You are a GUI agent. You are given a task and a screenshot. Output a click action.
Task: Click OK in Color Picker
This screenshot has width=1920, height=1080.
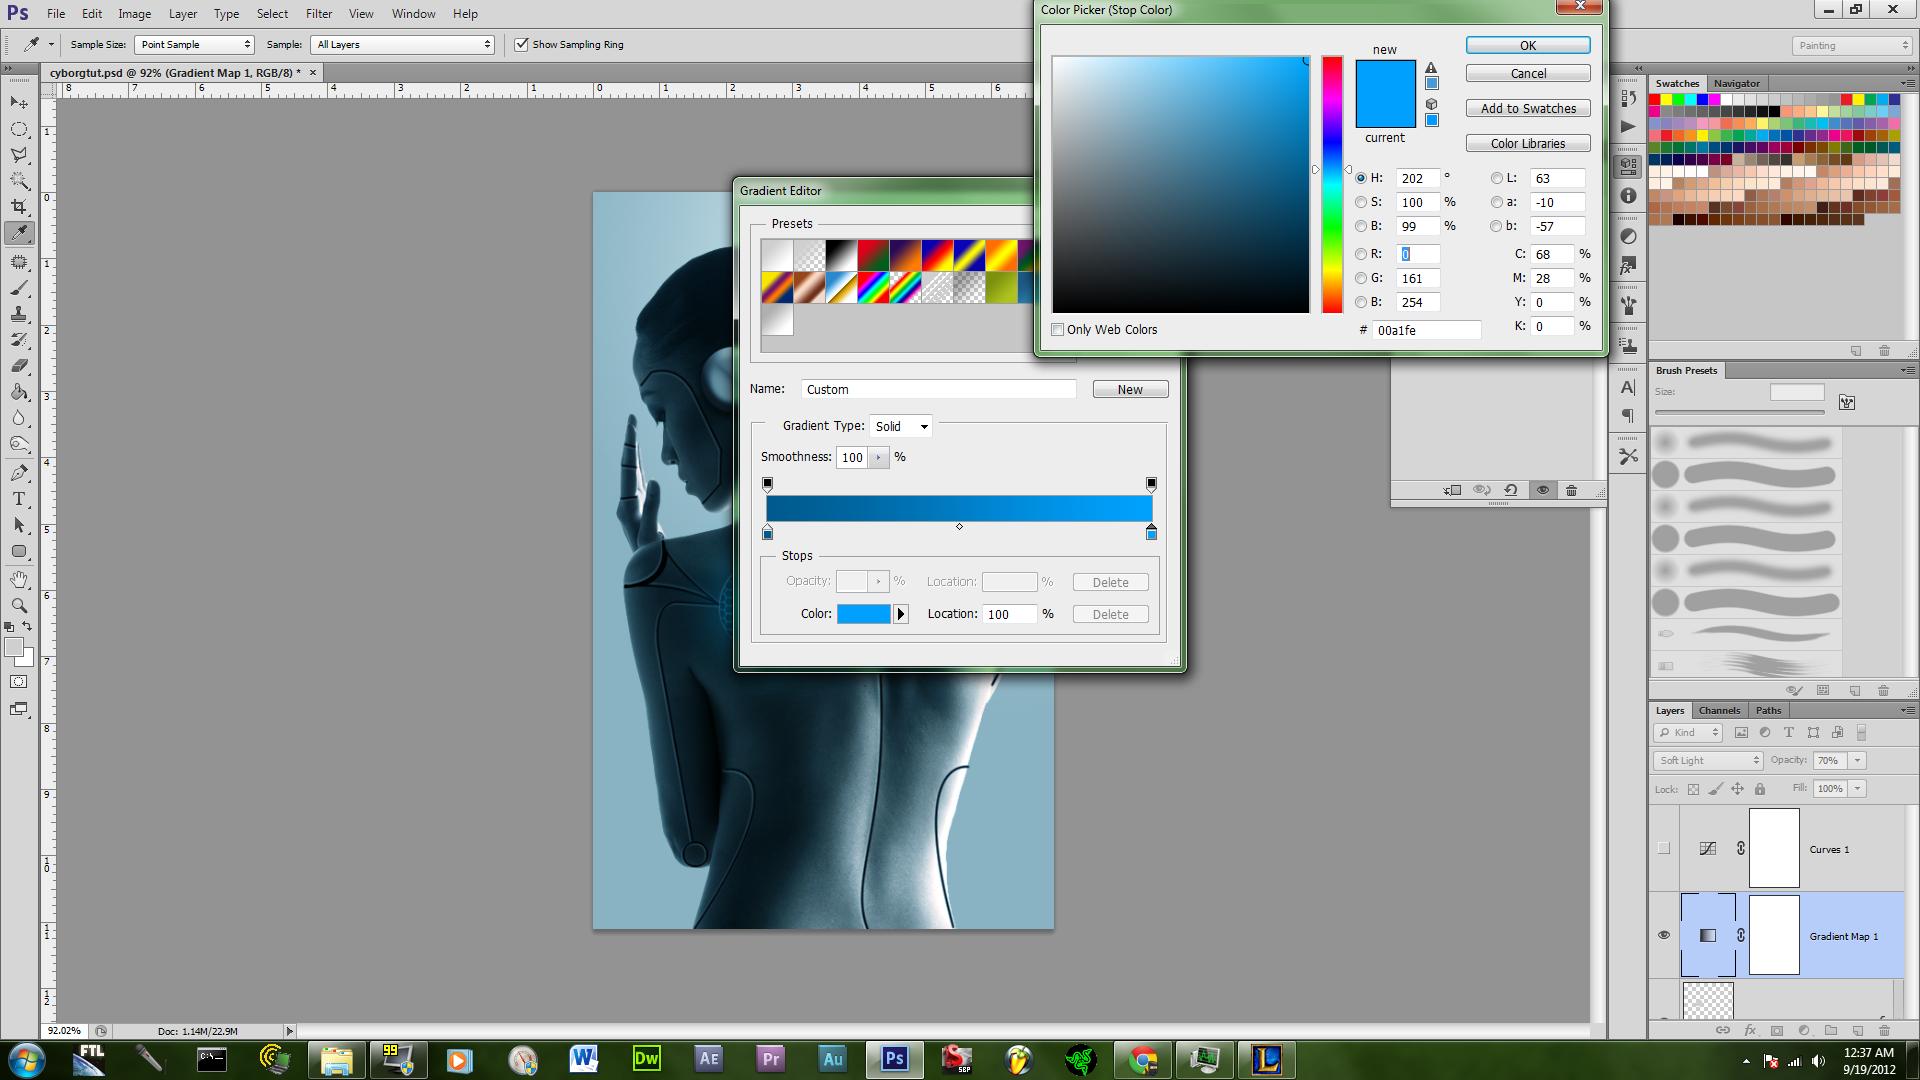click(x=1528, y=45)
